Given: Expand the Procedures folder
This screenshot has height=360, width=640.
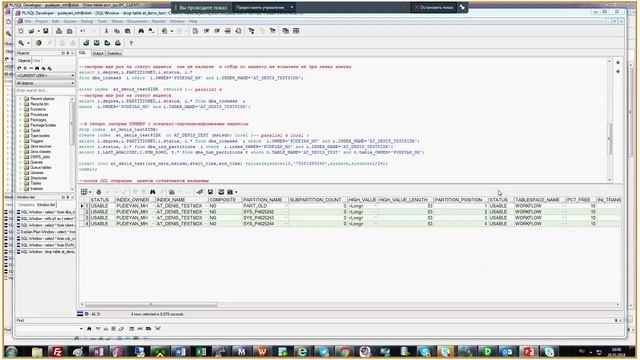Looking at the screenshot, I should click(x=20, y=115).
